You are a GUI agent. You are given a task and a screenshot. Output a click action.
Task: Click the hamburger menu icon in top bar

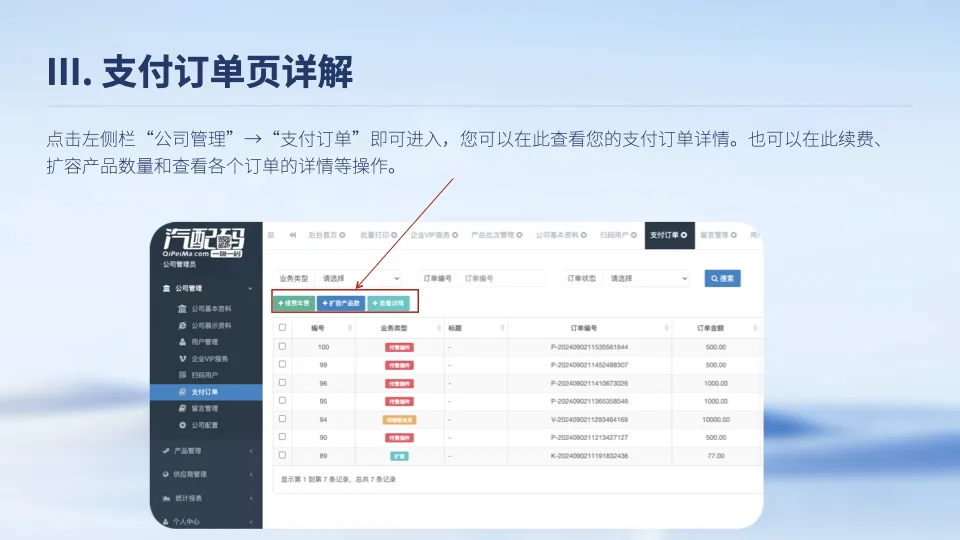pyautogui.click(x=271, y=235)
